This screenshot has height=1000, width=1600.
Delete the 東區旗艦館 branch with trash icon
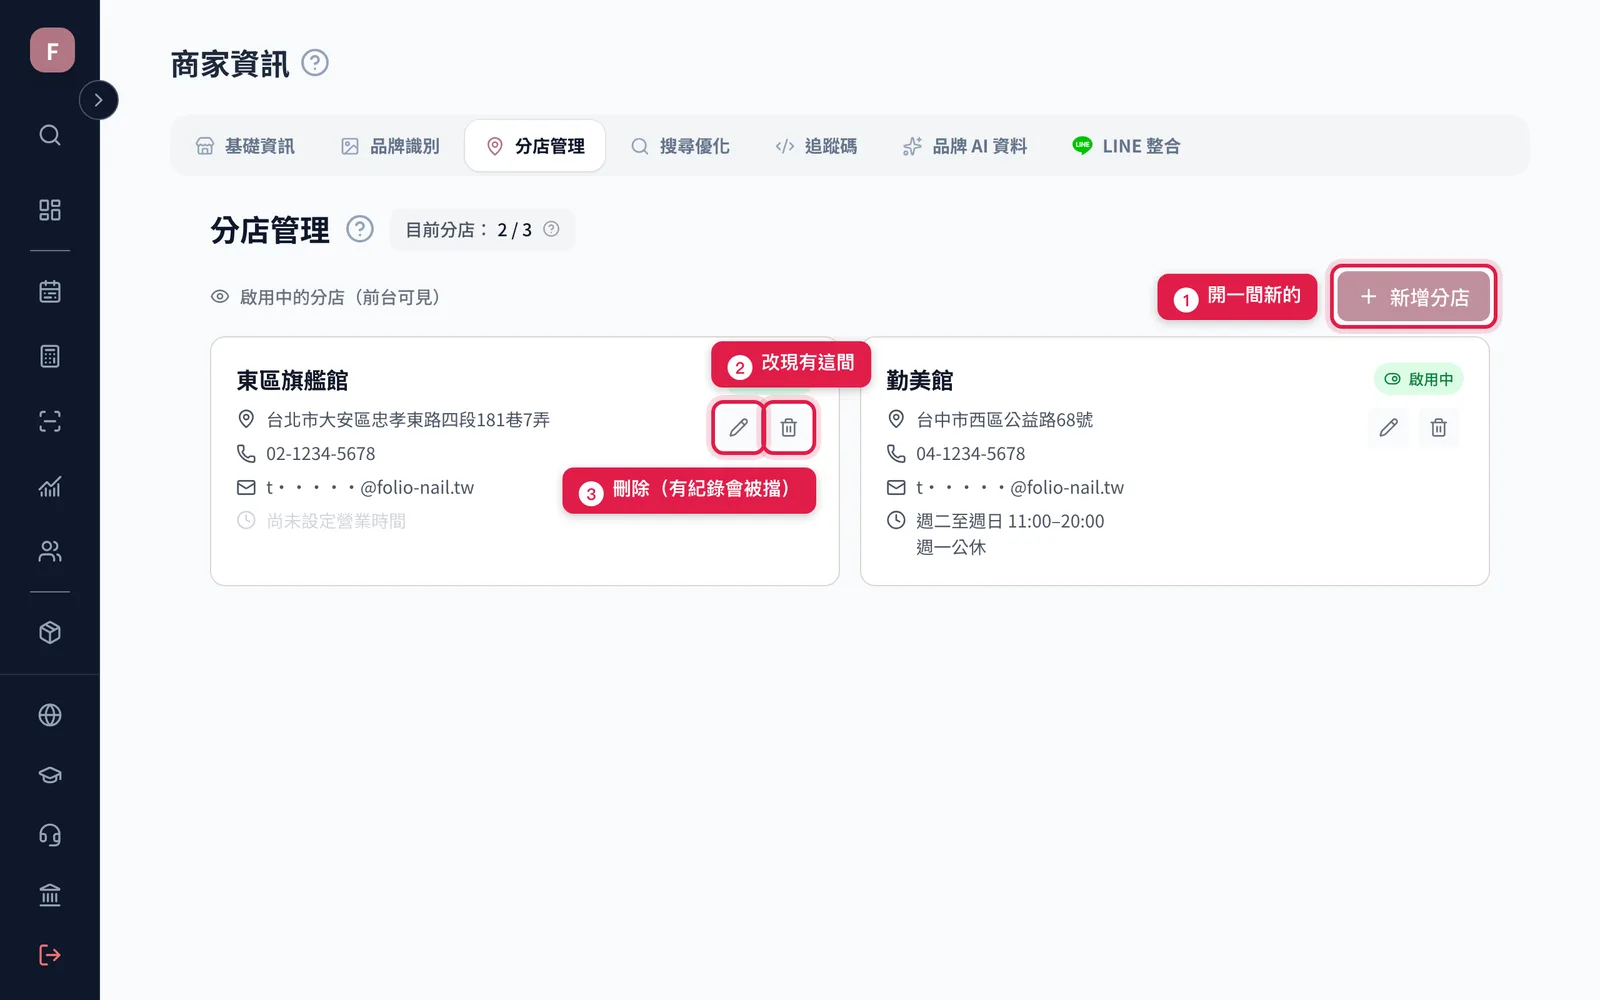pyautogui.click(x=789, y=428)
